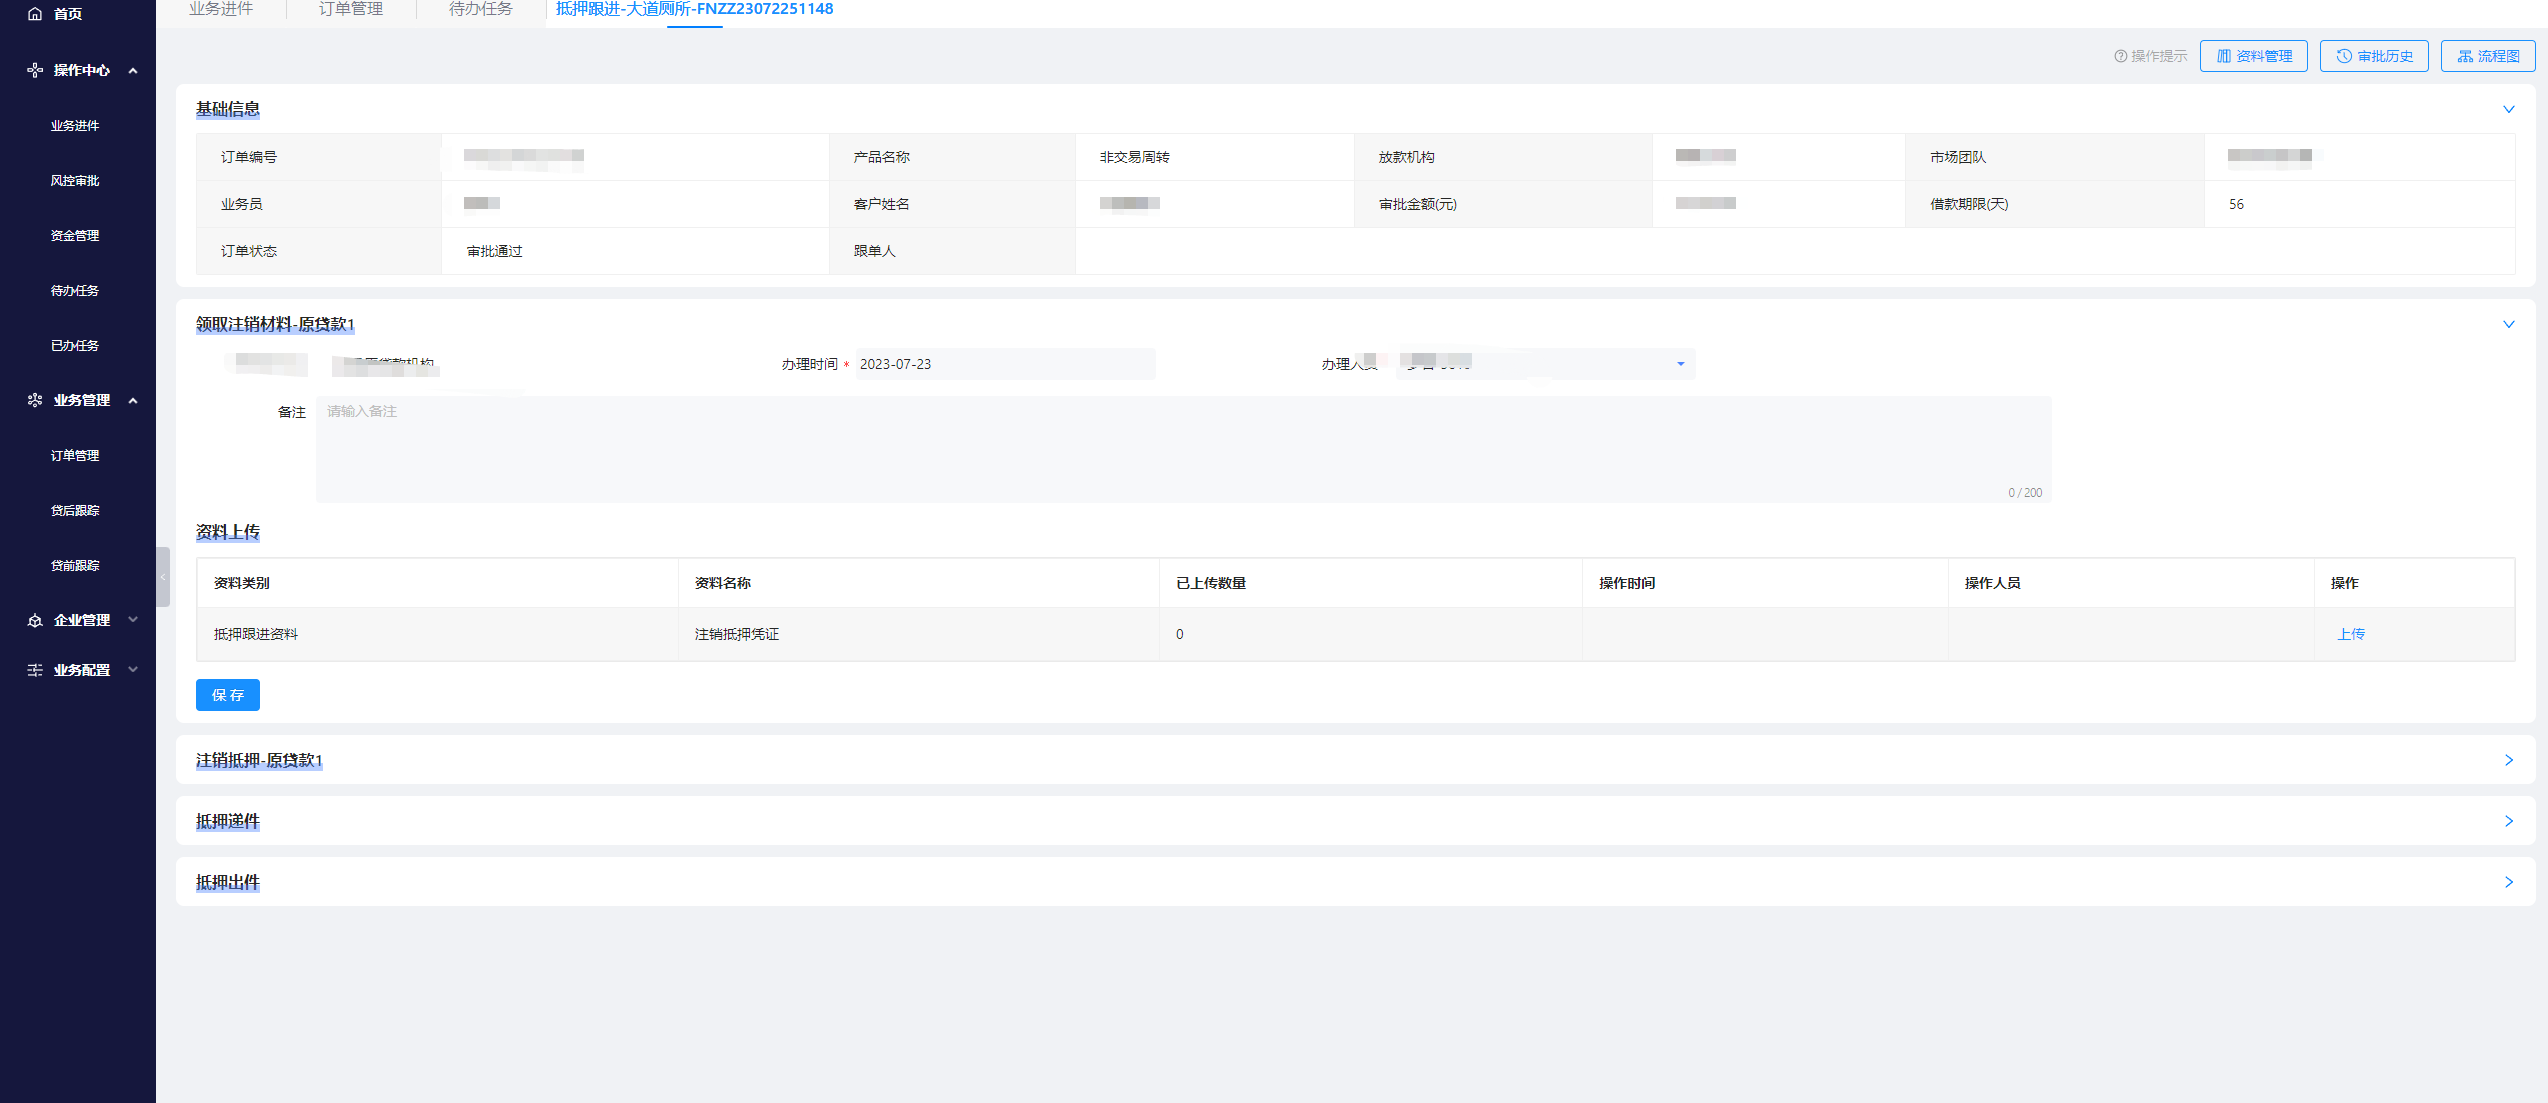Screen dimensions: 2548x1103
Task: Collapse the 操作中心 menu group
Action: [133, 70]
